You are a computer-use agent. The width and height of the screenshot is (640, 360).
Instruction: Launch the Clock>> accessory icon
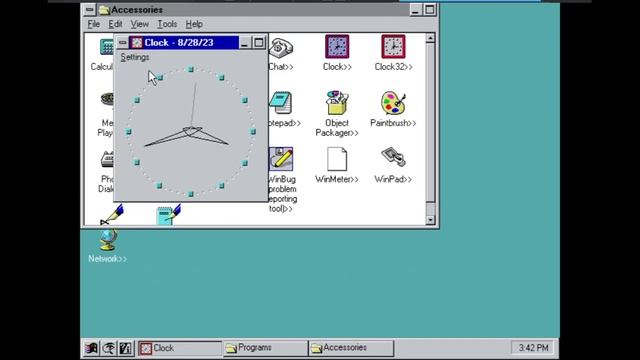[337, 47]
